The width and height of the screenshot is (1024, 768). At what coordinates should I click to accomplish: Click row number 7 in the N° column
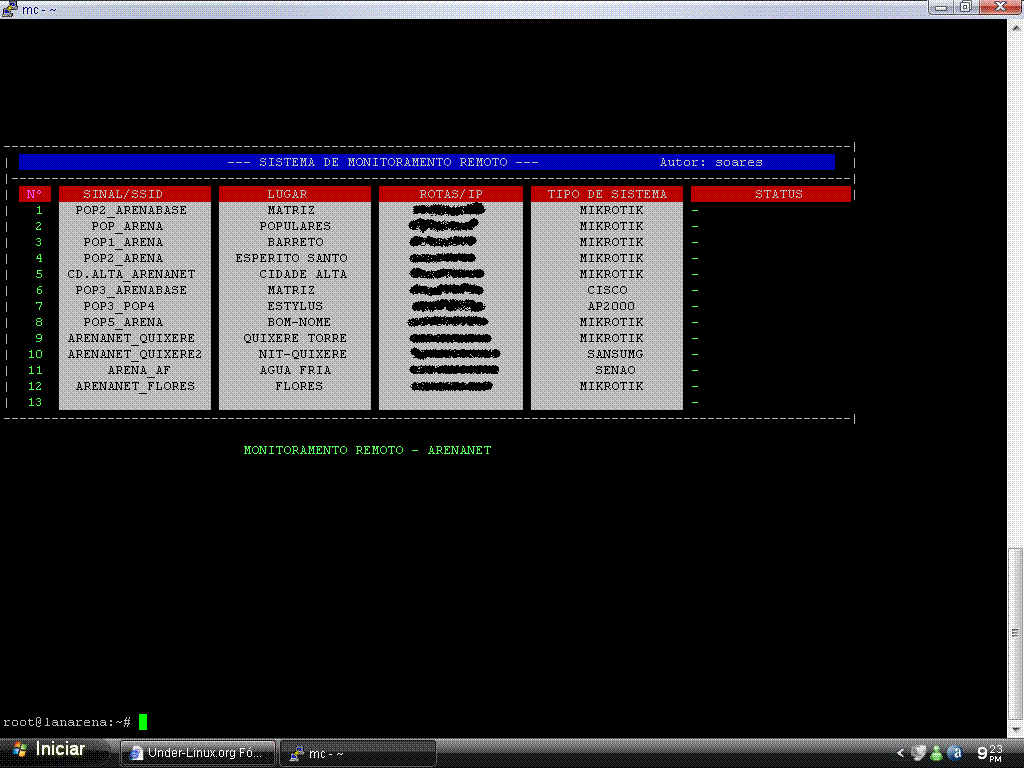click(39, 306)
